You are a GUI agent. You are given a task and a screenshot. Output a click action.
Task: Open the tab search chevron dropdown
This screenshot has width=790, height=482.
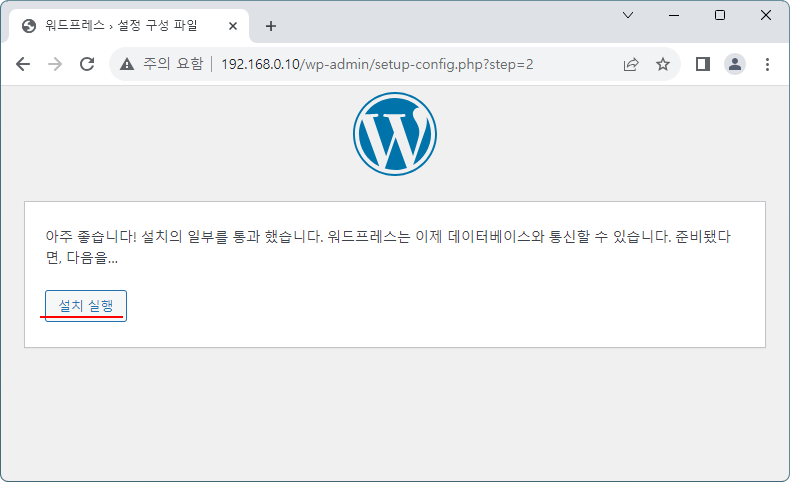tap(628, 15)
